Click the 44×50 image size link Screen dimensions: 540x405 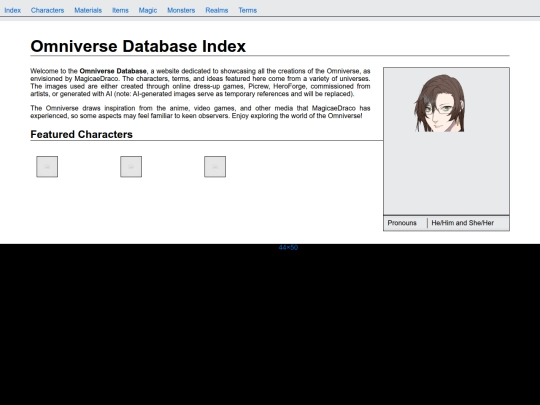pyautogui.click(x=288, y=248)
